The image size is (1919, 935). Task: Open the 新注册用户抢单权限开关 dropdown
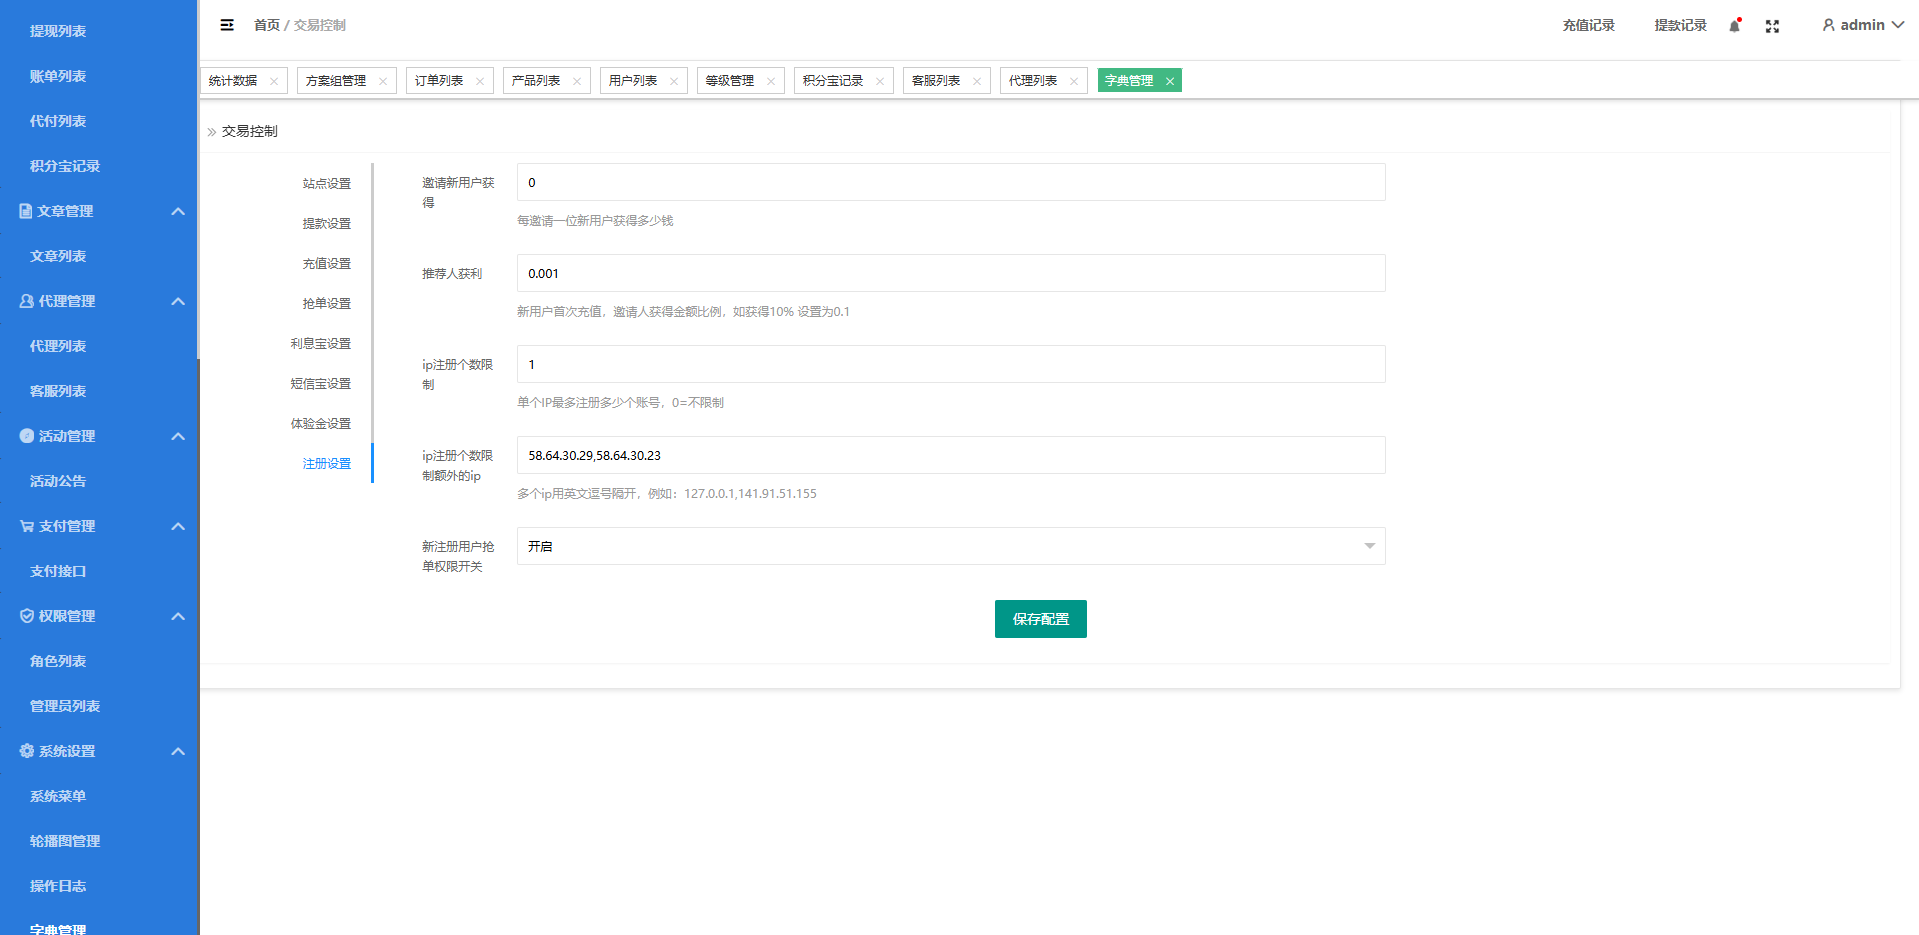pyautogui.click(x=950, y=546)
